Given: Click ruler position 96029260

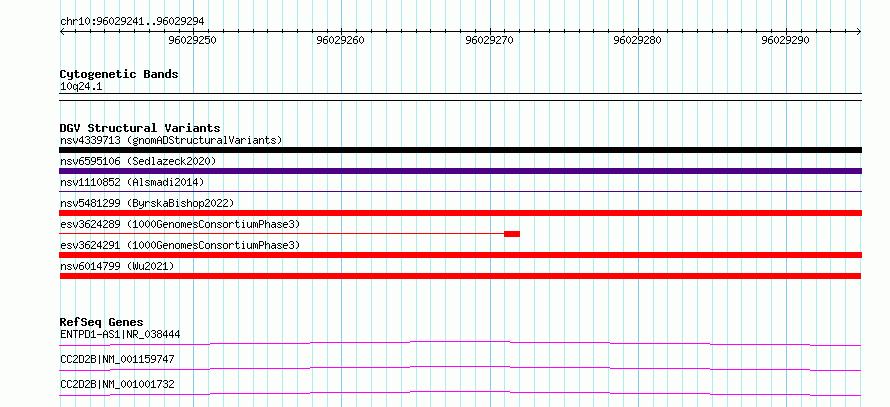Looking at the screenshot, I should [x=341, y=40].
